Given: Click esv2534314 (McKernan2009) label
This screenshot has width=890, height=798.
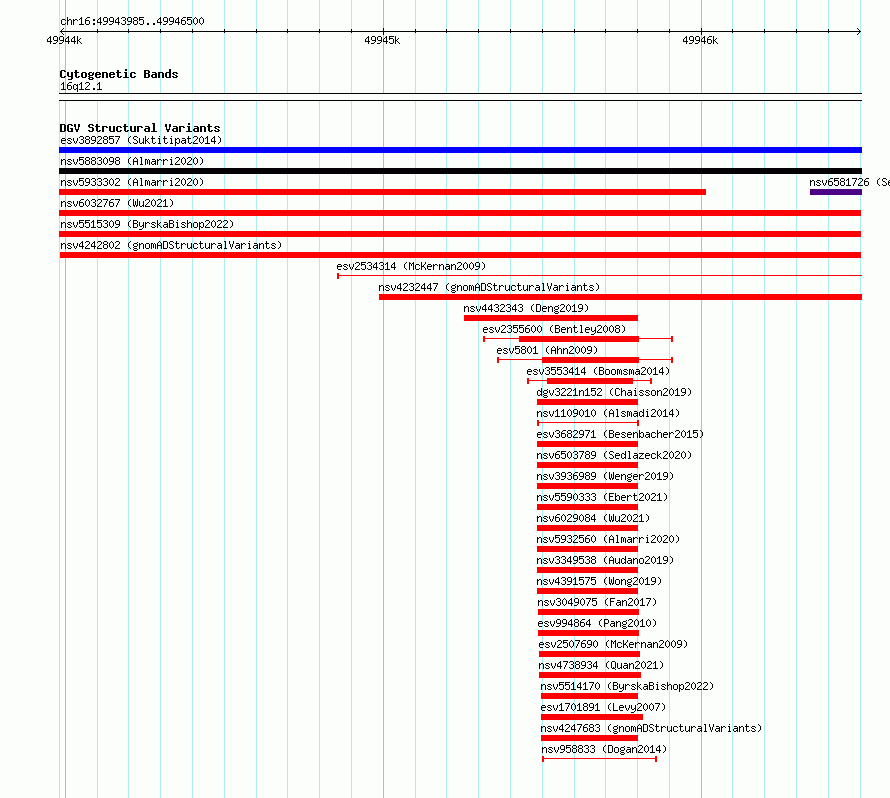Looking at the screenshot, I should [x=411, y=266].
